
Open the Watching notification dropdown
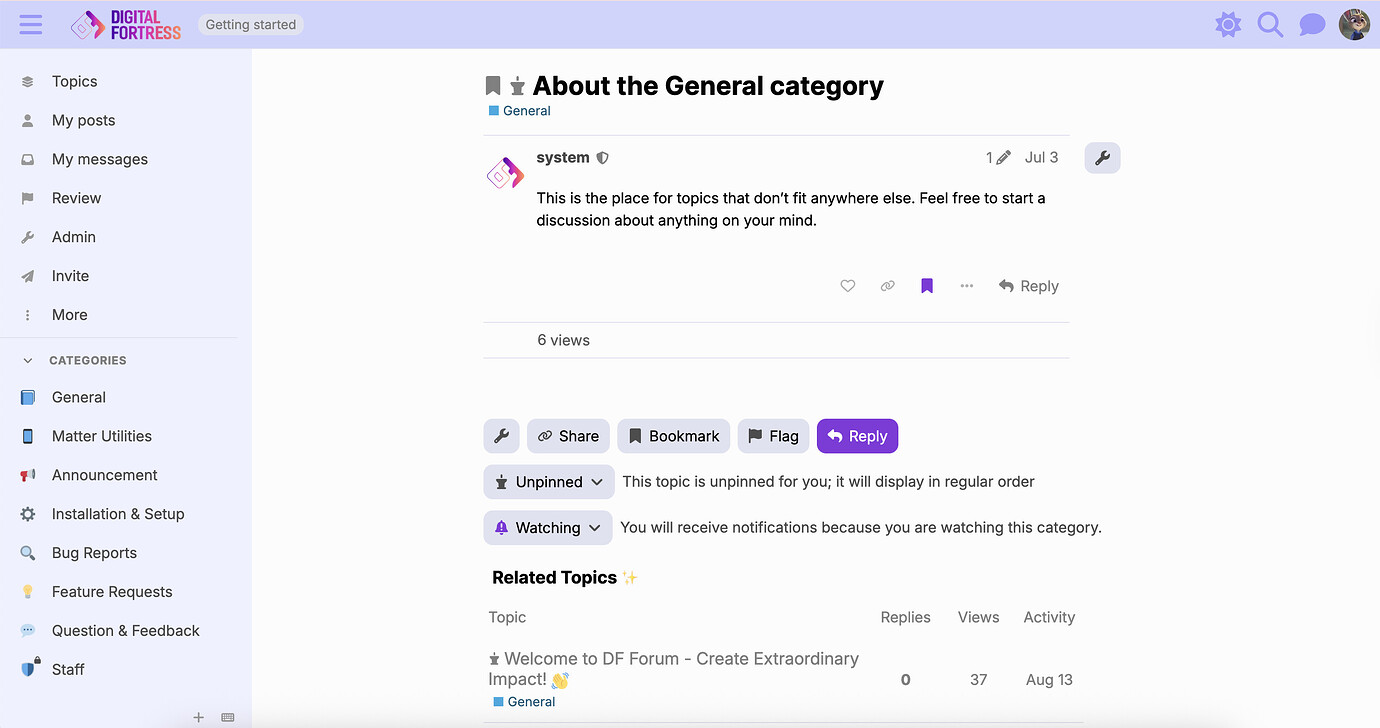[x=547, y=528]
